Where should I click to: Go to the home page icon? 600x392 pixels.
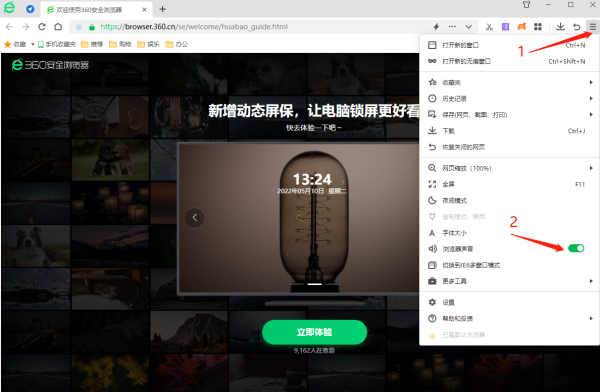pos(58,27)
